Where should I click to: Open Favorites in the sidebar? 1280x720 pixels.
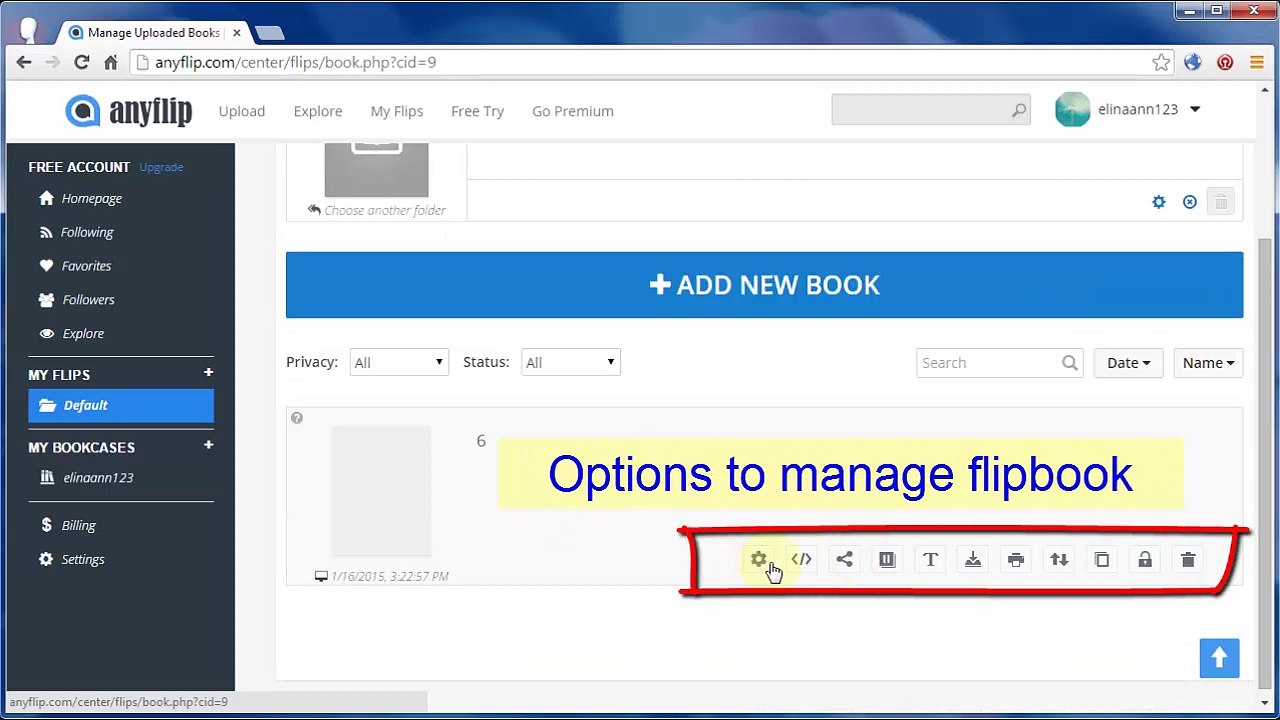coord(86,266)
